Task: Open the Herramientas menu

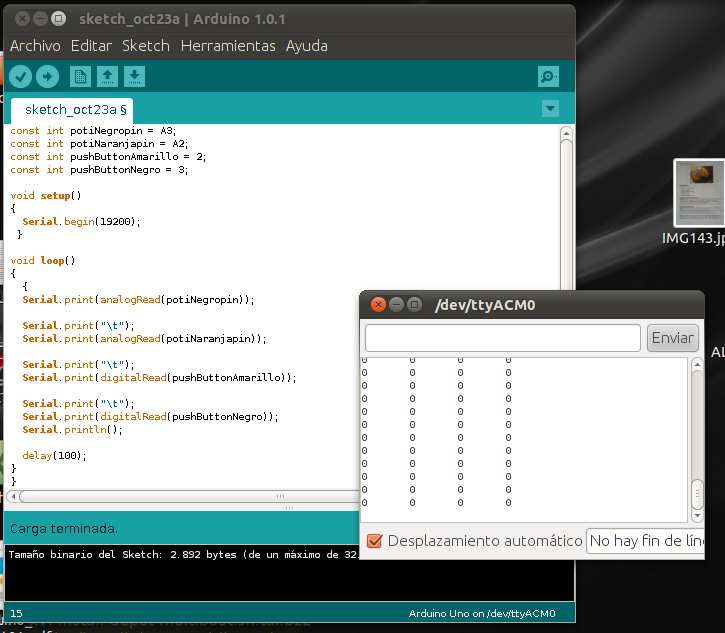Action: pos(228,46)
